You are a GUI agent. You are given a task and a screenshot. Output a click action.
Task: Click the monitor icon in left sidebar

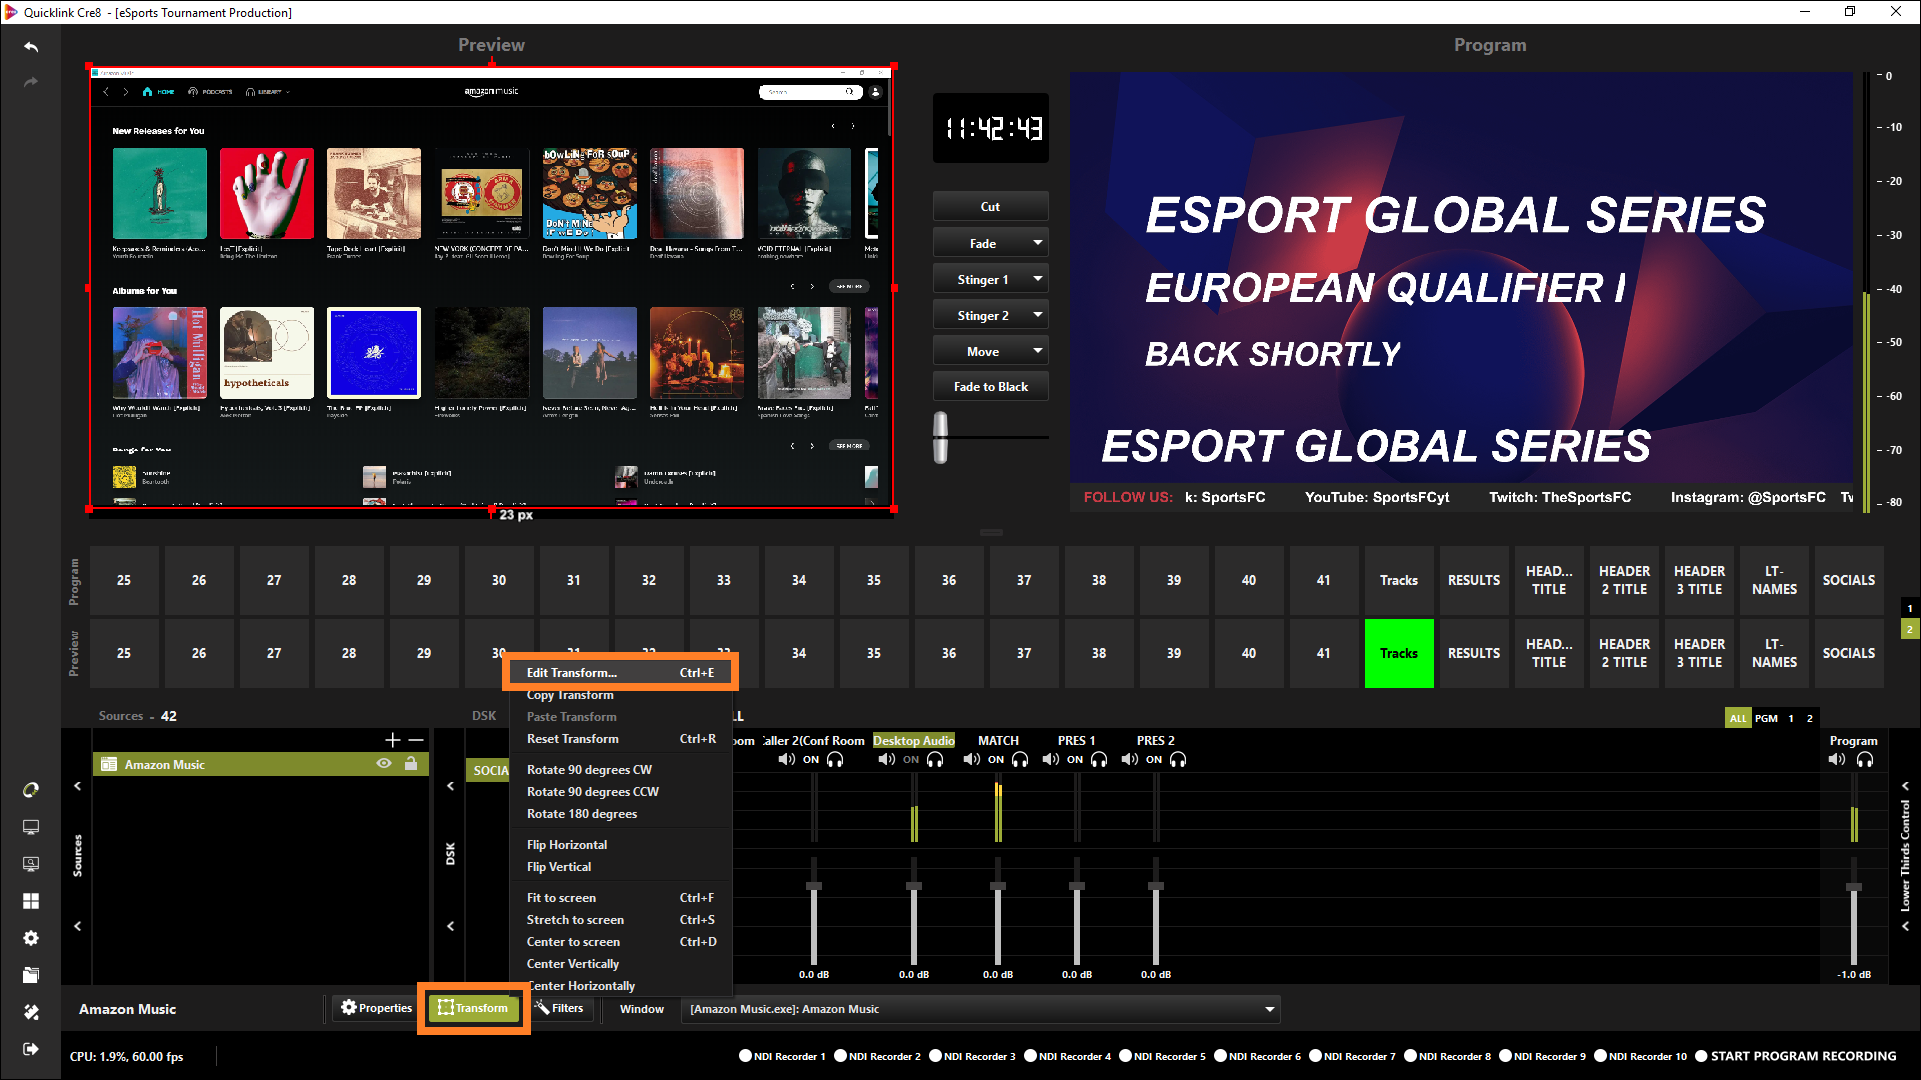(31, 827)
